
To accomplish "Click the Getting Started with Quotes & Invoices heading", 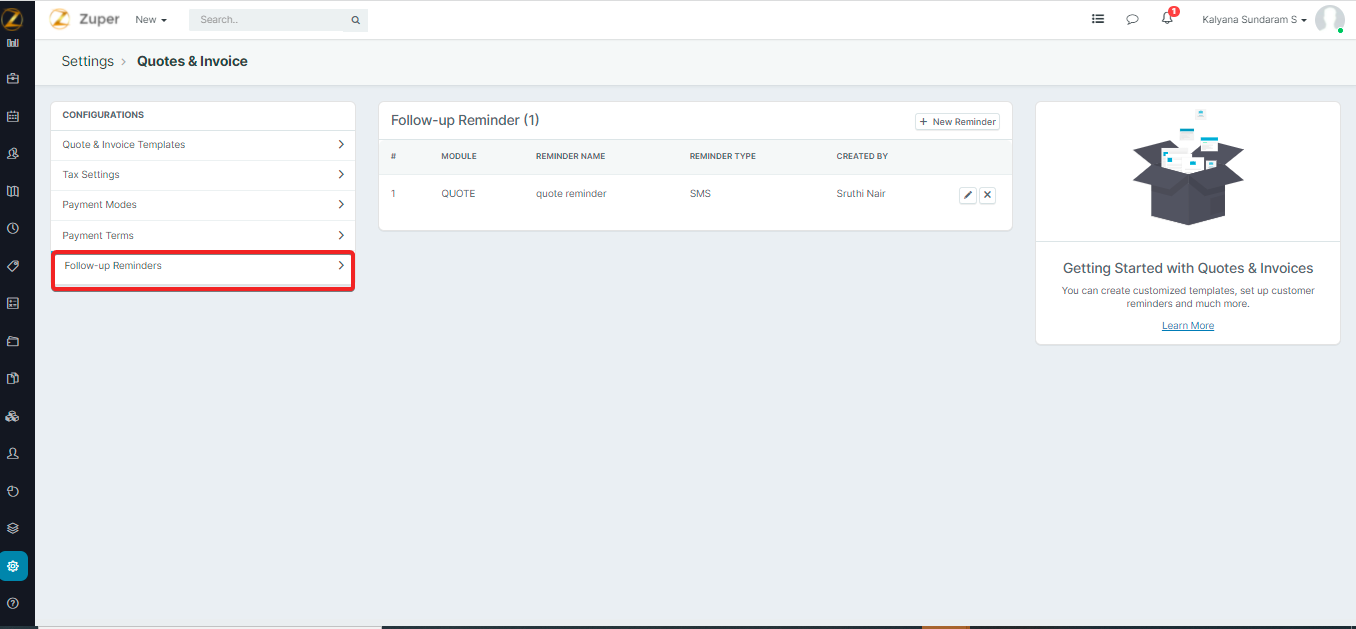I will [1188, 269].
